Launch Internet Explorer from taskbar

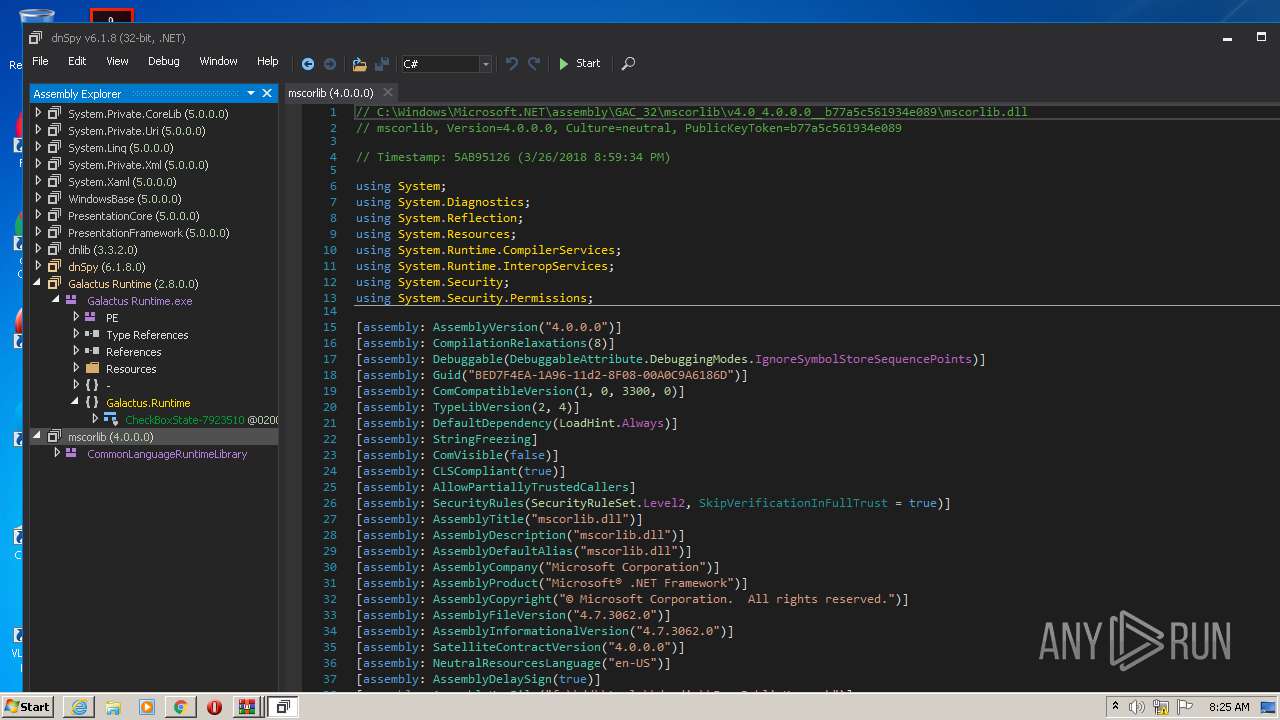79,707
